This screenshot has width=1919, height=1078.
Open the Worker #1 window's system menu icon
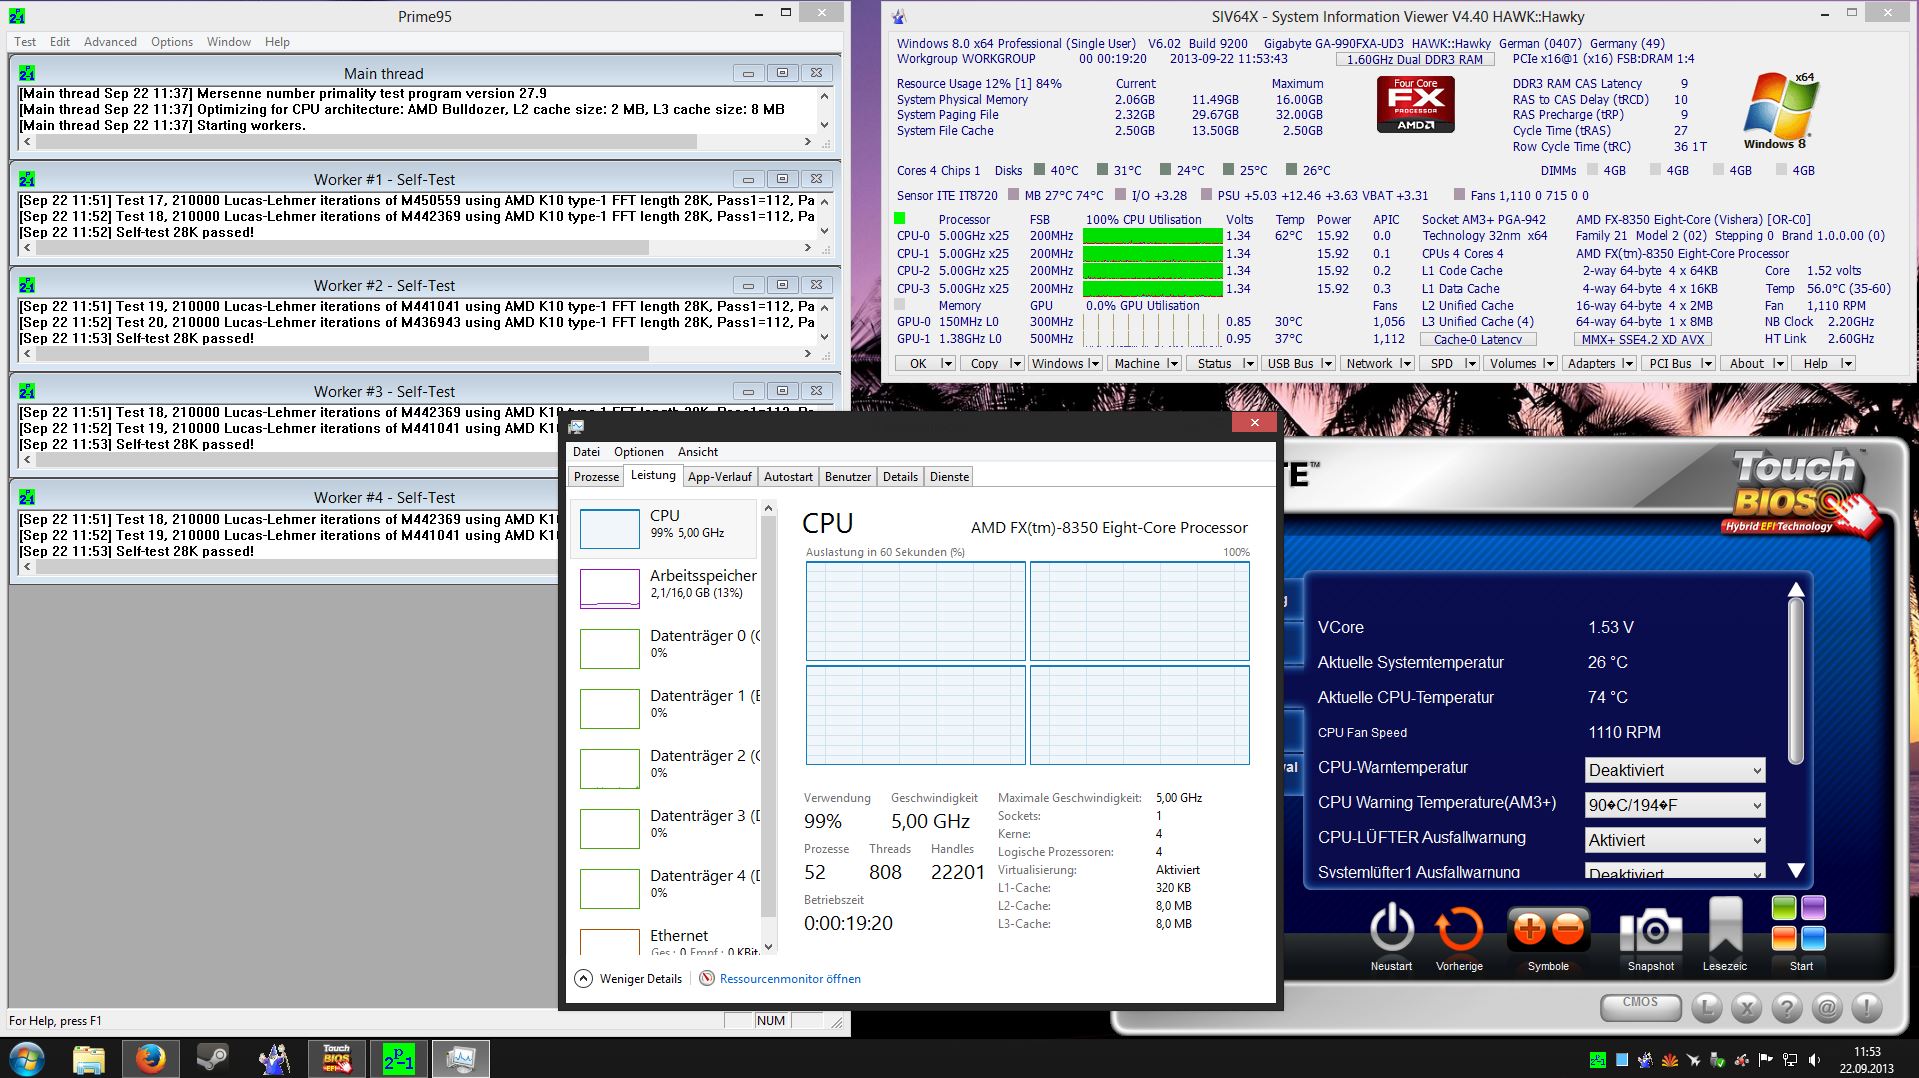[27, 179]
